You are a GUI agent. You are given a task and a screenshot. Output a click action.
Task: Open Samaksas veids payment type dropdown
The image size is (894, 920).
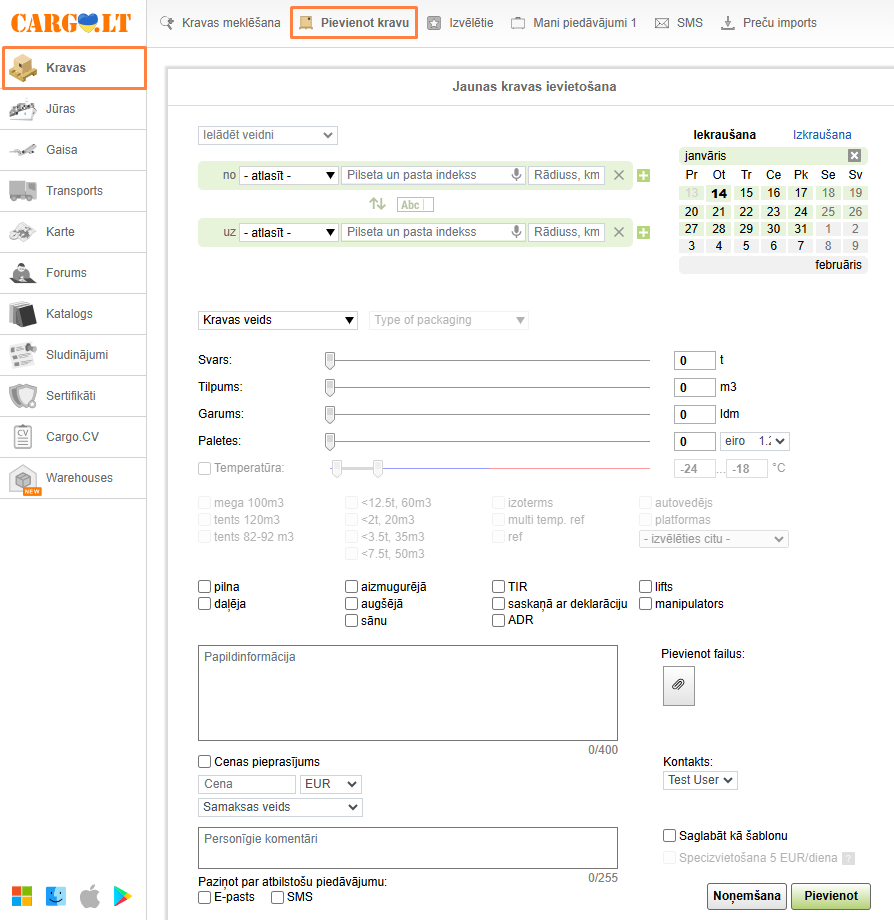coord(280,807)
